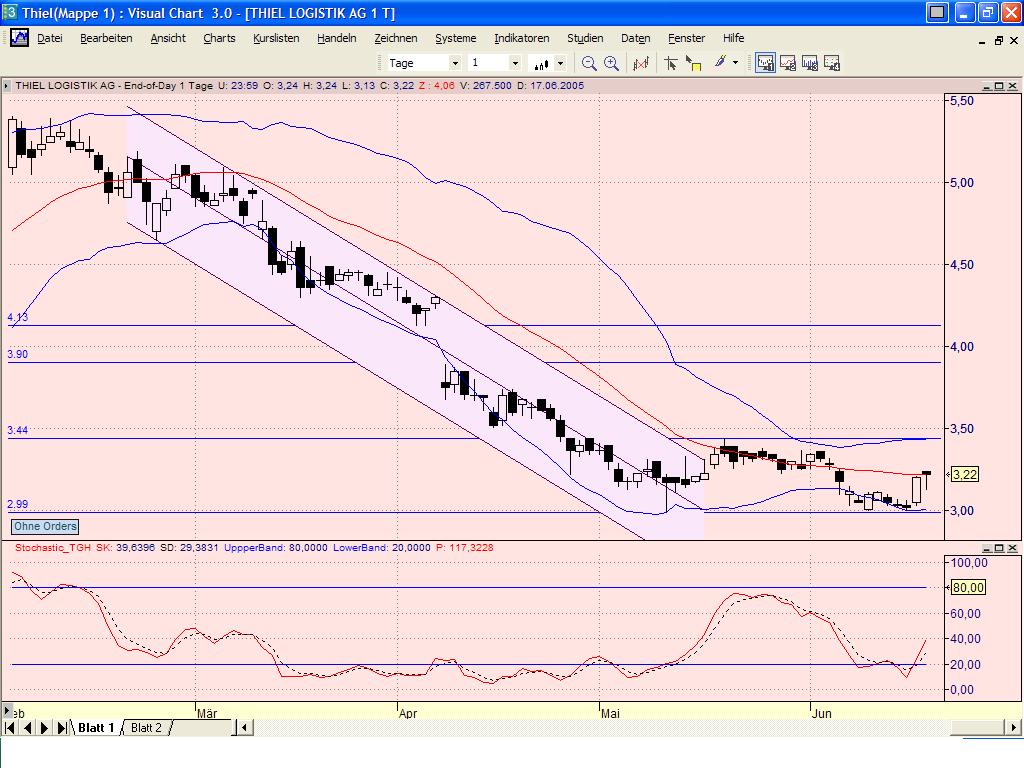Click the zoom out magnifier icon
Image resolution: width=1024 pixels, height=768 pixels.
click(588, 63)
